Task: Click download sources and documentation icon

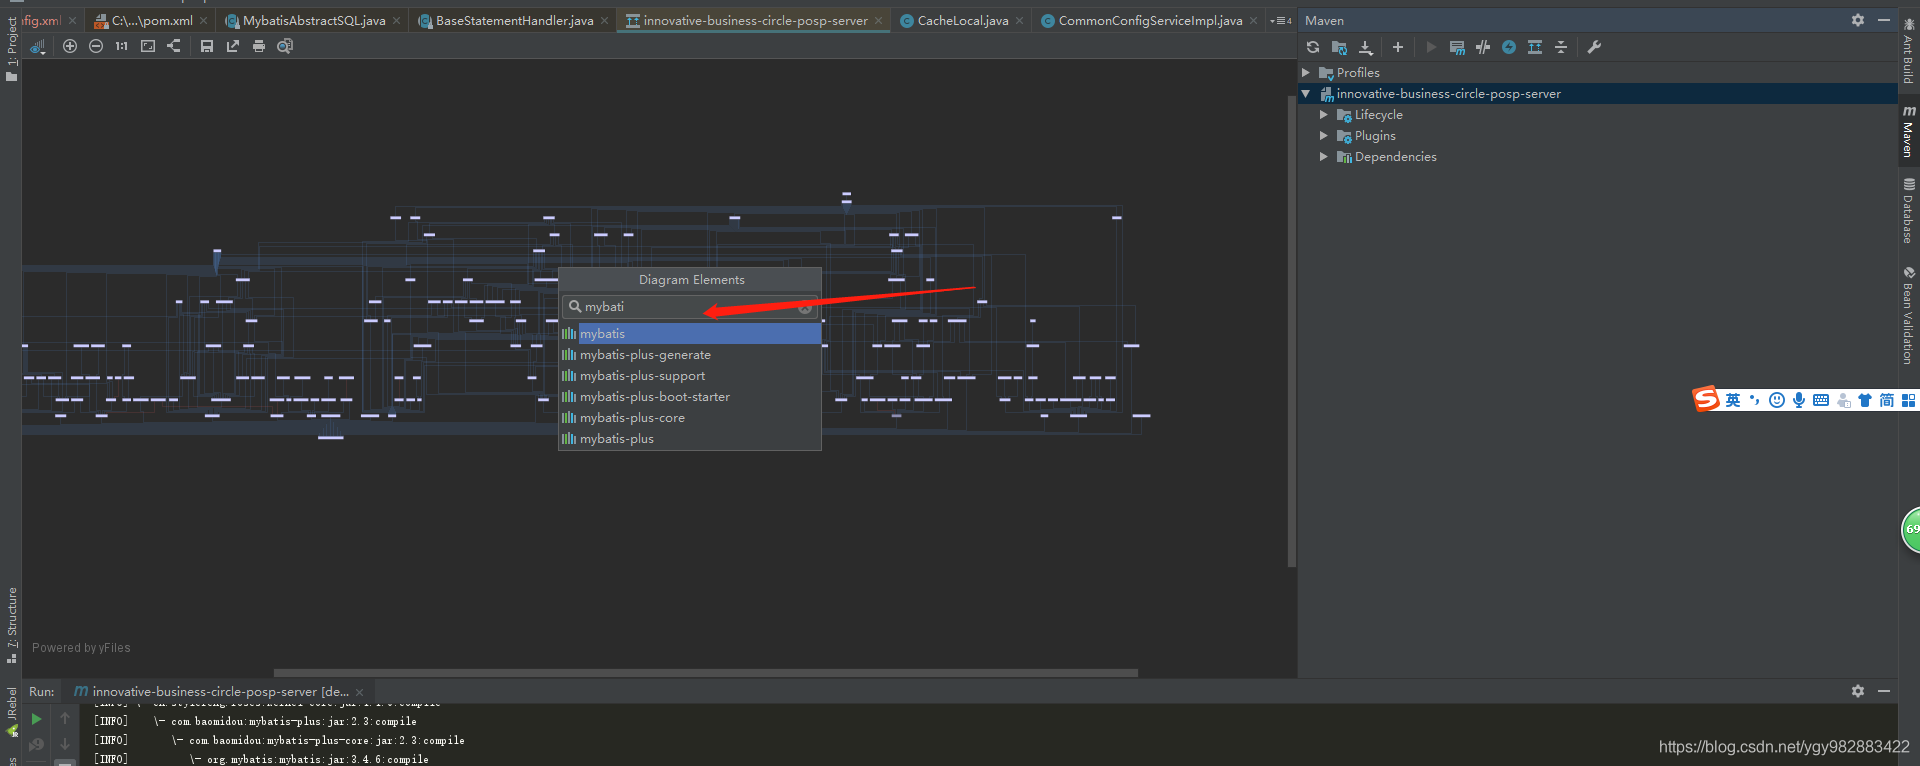Action: pyautogui.click(x=1366, y=47)
